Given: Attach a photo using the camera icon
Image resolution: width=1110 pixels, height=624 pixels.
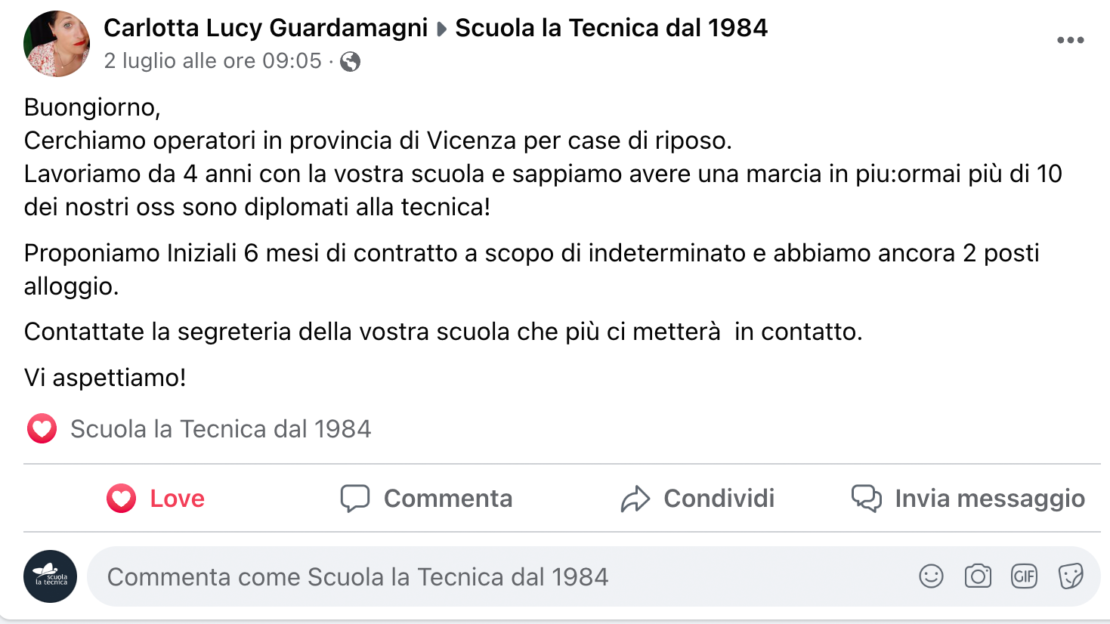Looking at the screenshot, I should (977, 576).
